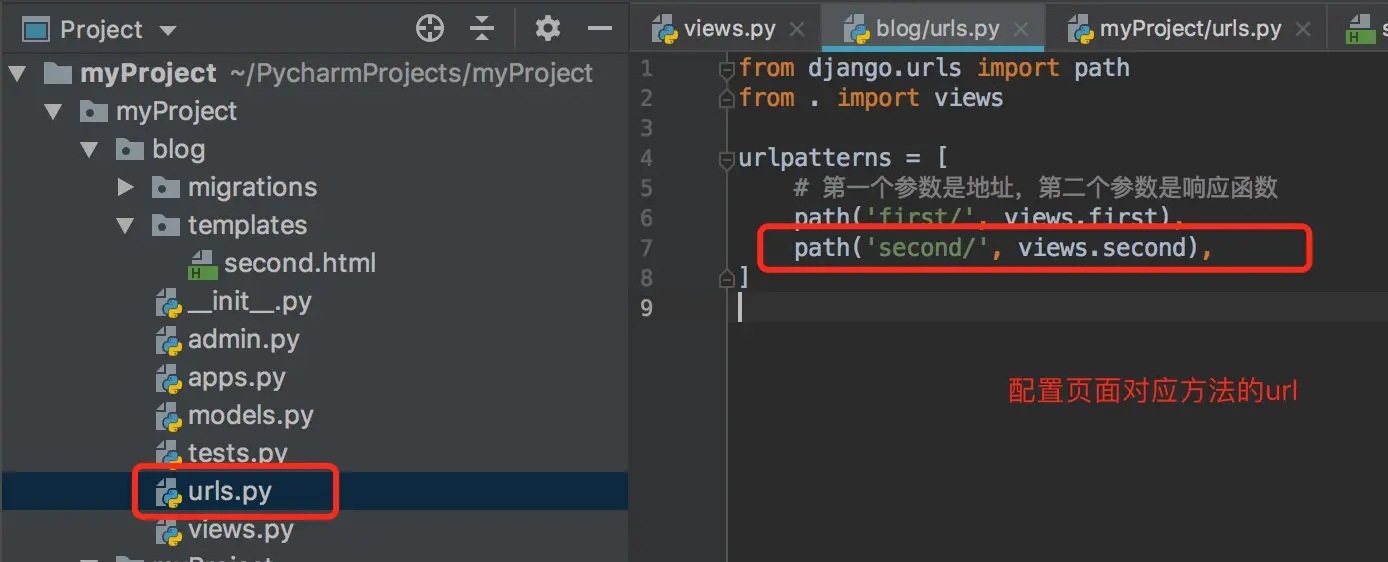The height and width of the screenshot is (562, 1388).
Task: Click Python icon on myProject/urls.py tab
Action: pyautogui.click(x=1080, y=31)
